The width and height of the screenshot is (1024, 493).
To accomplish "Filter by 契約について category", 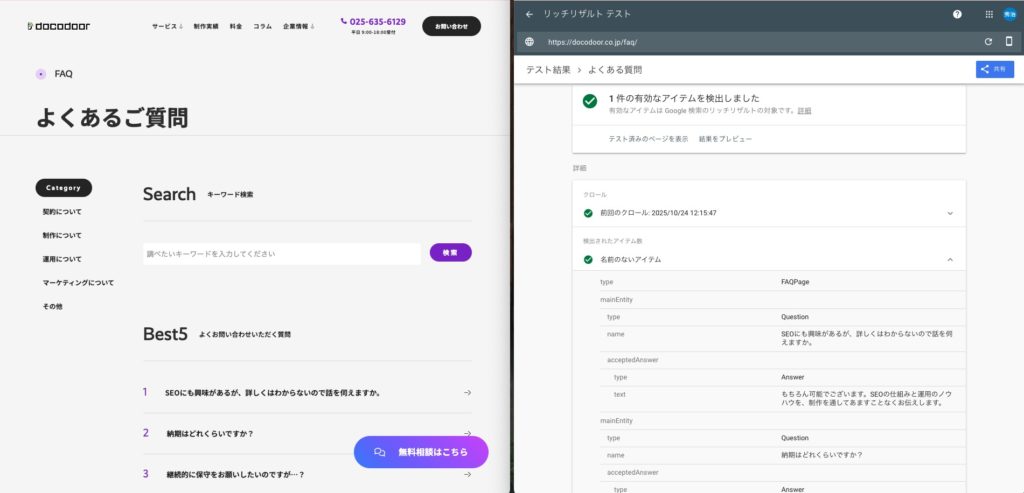I will [x=62, y=212].
